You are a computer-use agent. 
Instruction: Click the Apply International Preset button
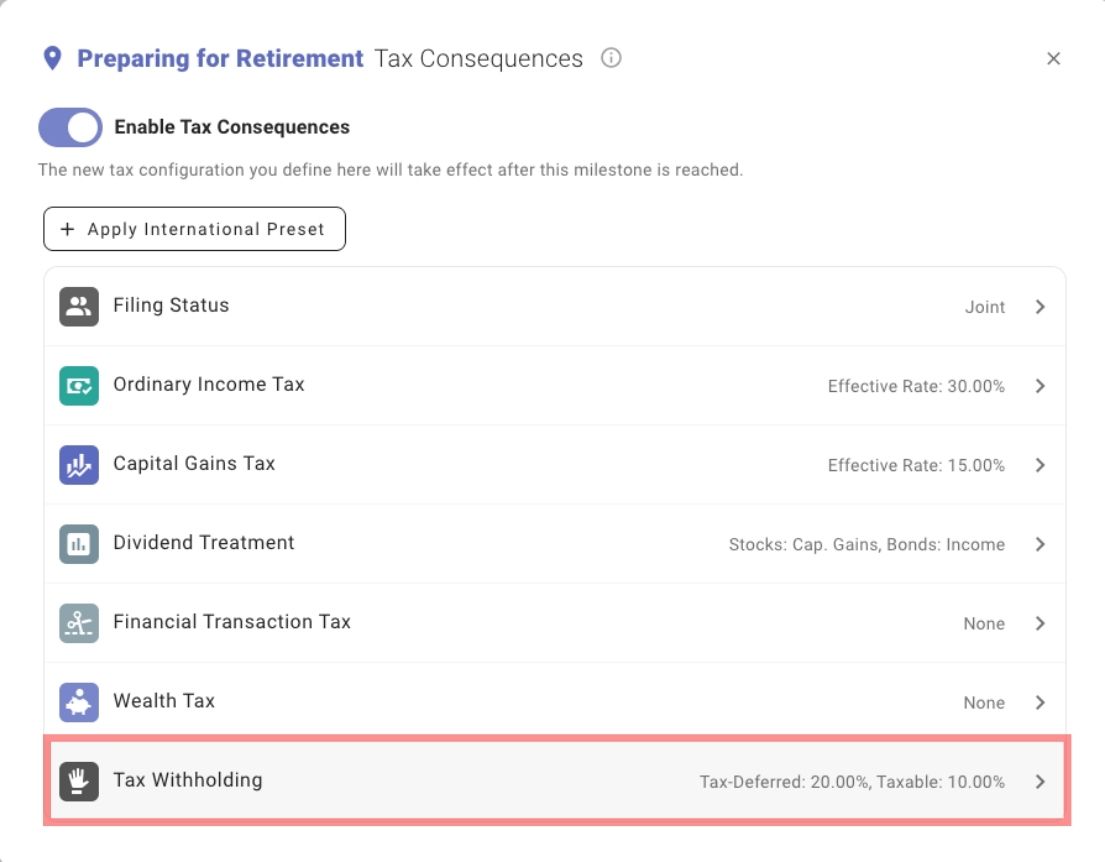tap(194, 229)
